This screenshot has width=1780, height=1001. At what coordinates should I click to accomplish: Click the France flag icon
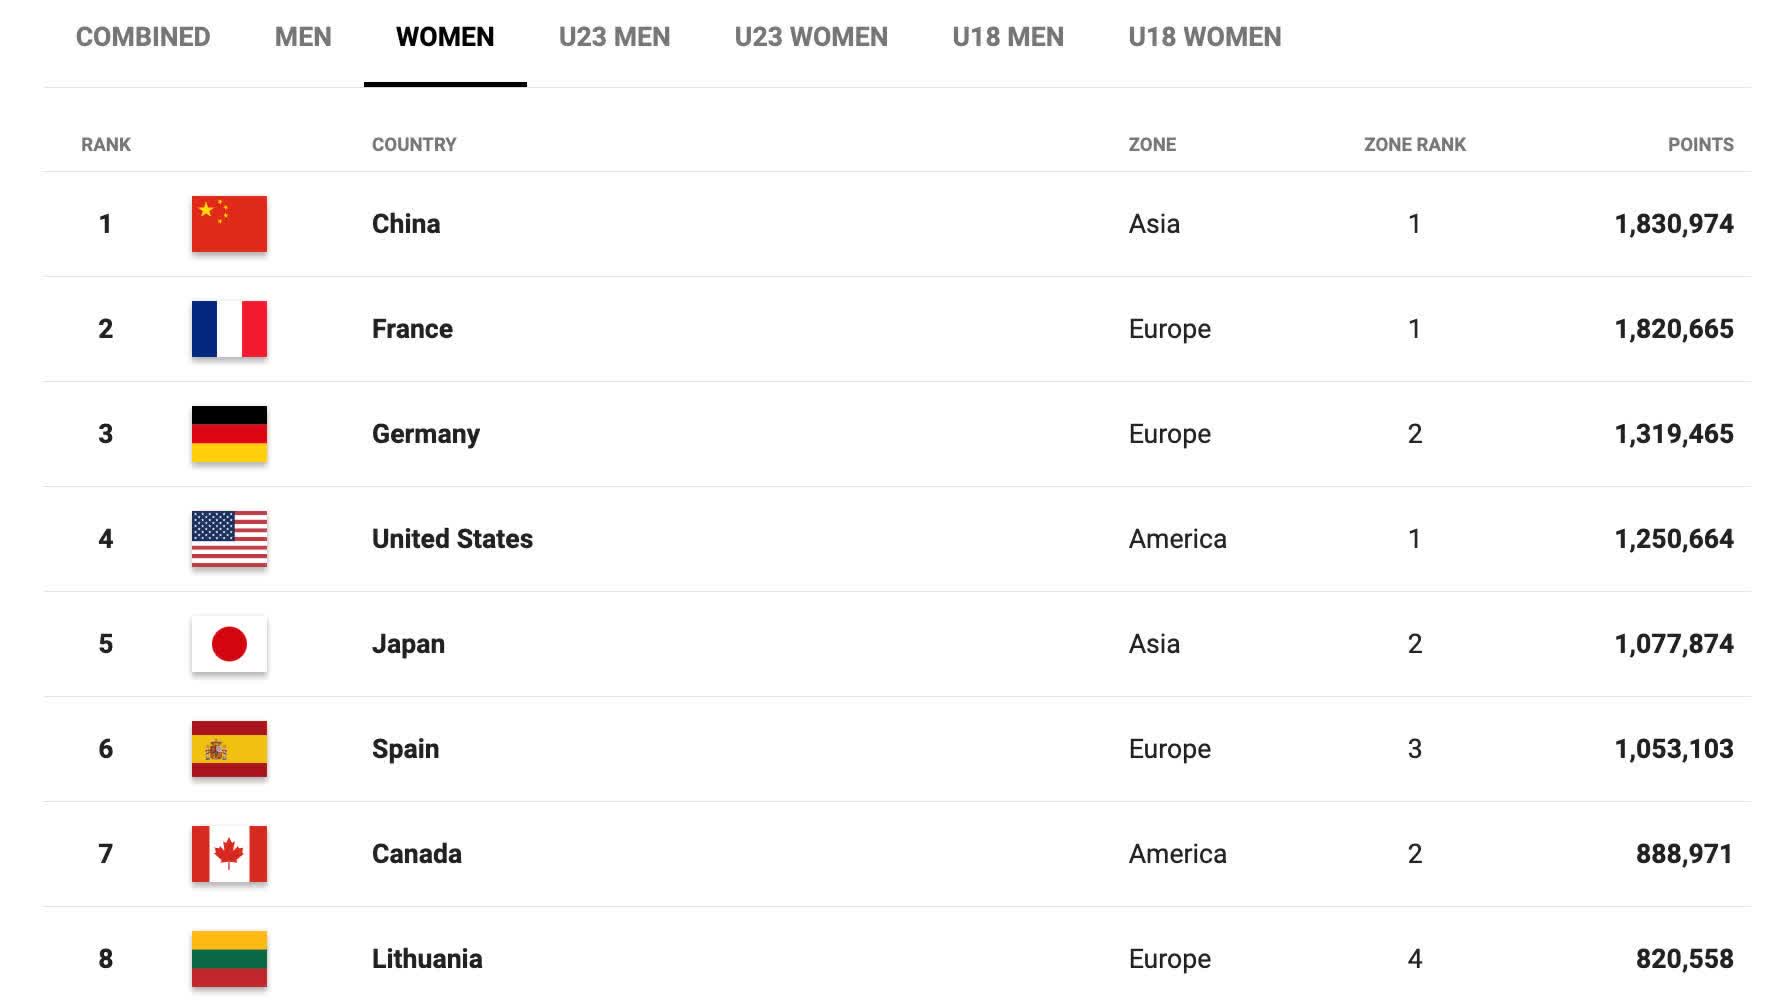229,329
